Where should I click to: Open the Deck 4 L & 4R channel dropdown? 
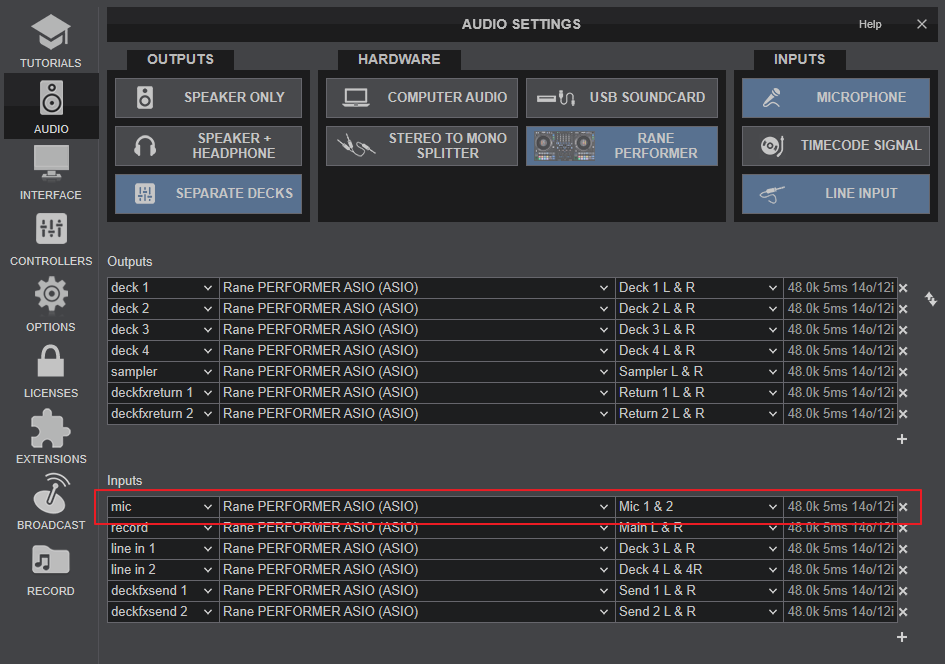tap(699, 571)
